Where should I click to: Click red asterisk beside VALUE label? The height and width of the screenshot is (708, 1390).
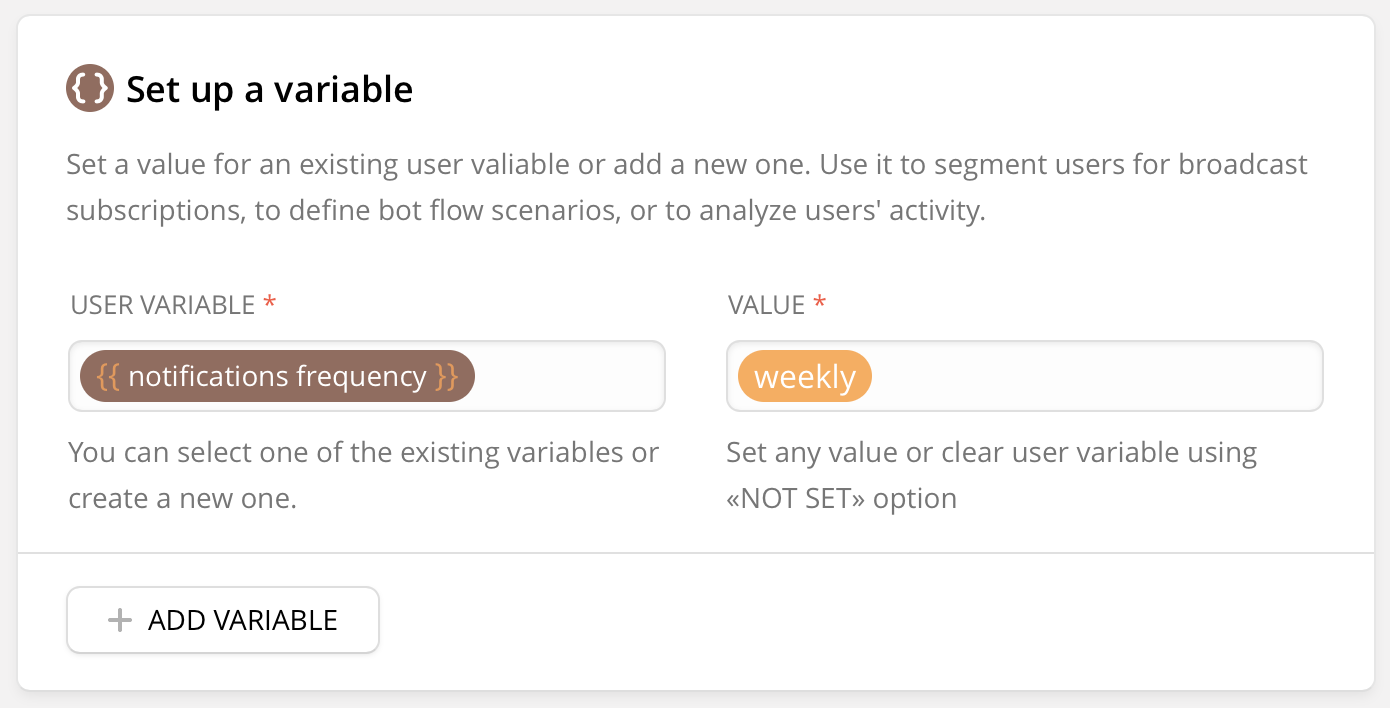coord(820,305)
